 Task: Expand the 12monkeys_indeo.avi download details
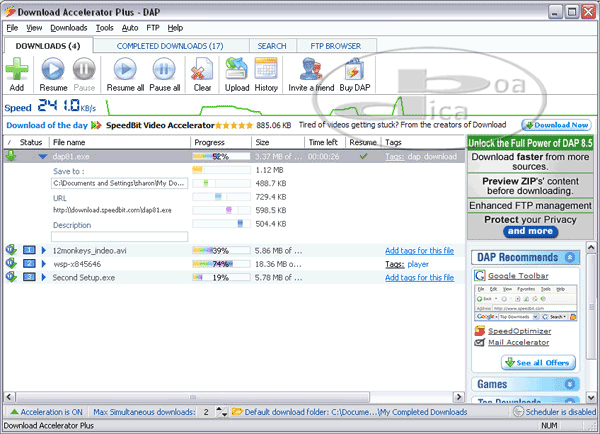[43, 250]
